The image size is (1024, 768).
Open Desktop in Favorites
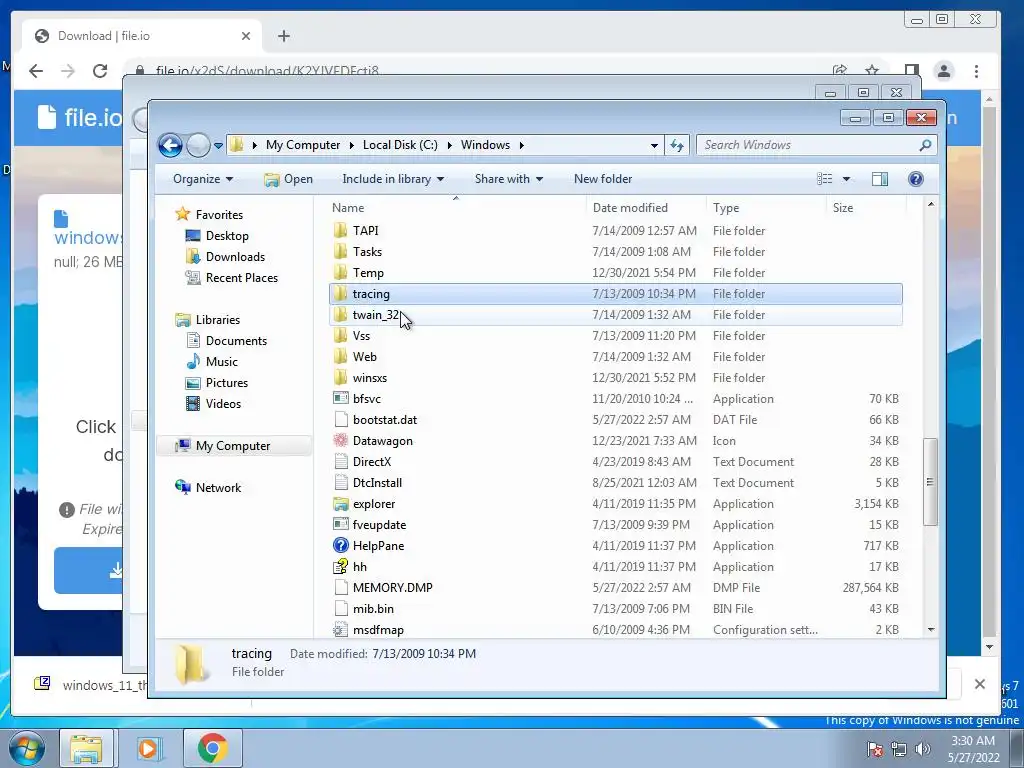point(227,236)
